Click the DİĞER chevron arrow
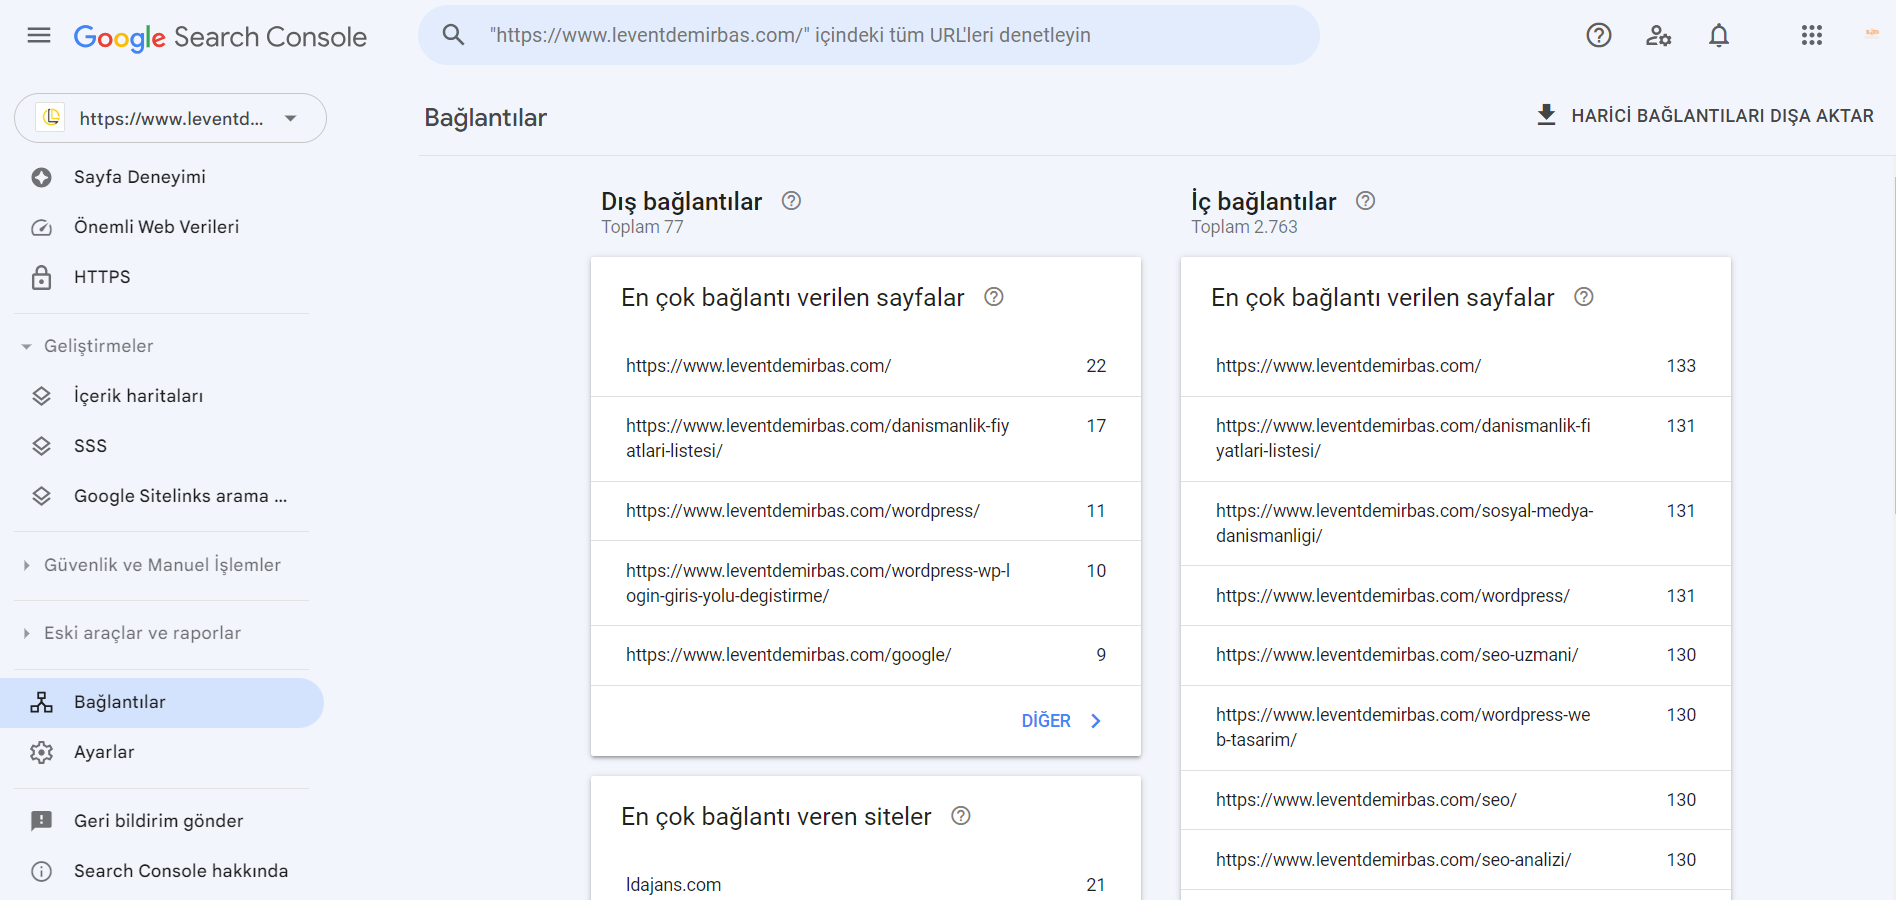1896x900 pixels. [1096, 721]
